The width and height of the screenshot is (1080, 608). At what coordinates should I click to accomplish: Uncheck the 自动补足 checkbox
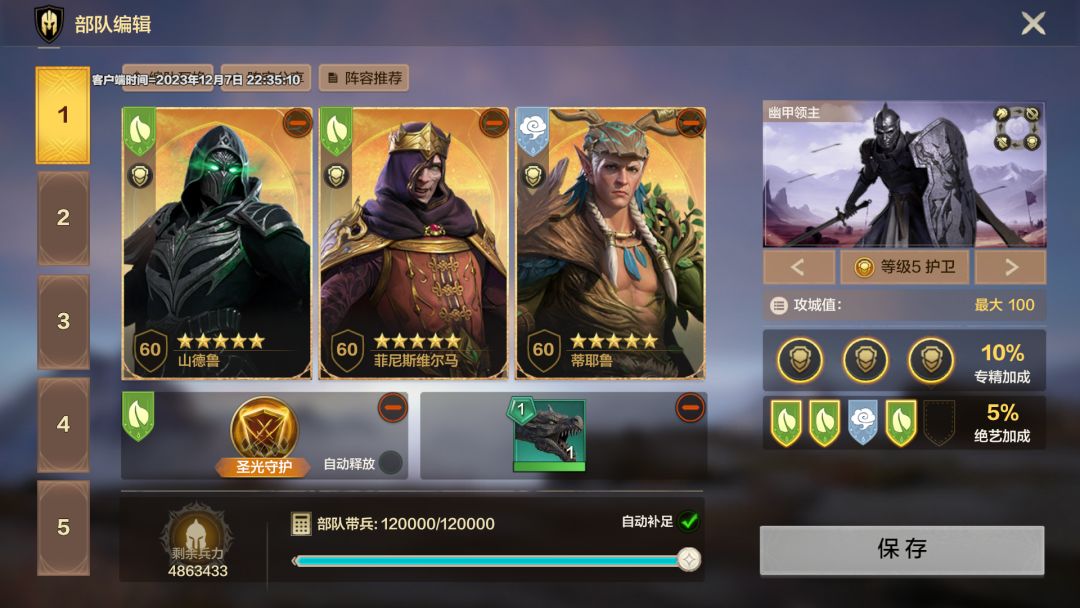[689, 522]
